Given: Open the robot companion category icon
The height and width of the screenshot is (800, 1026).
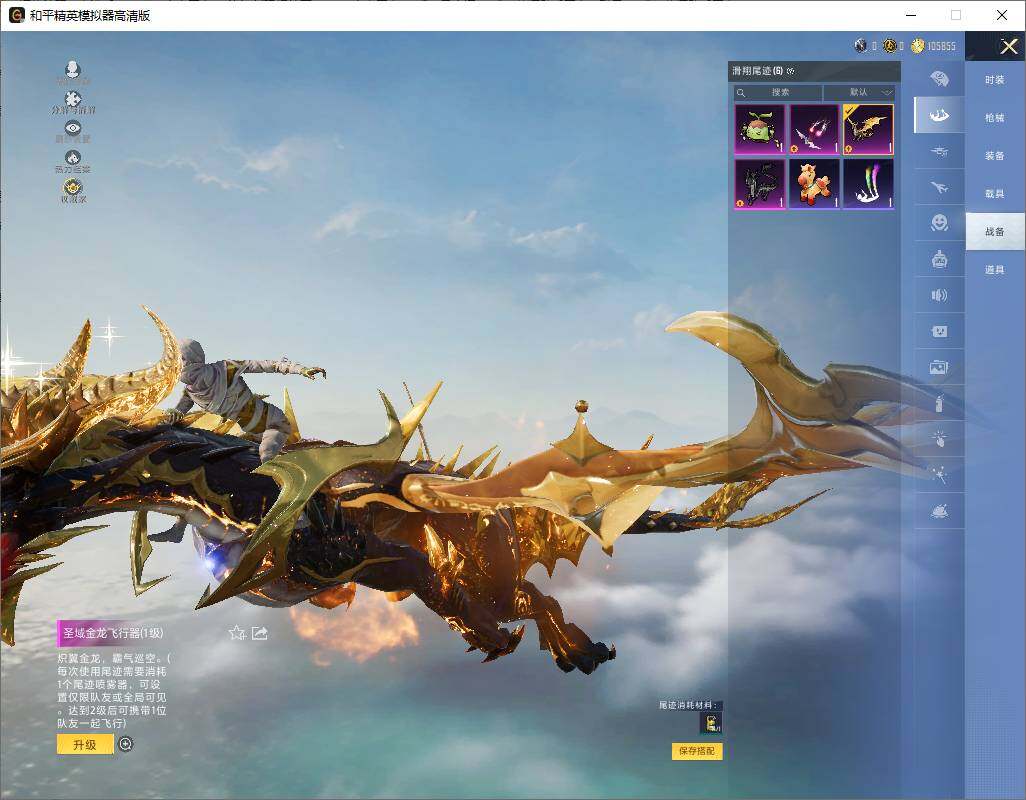Looking at the screenshot, I should [x=939, y=260].
